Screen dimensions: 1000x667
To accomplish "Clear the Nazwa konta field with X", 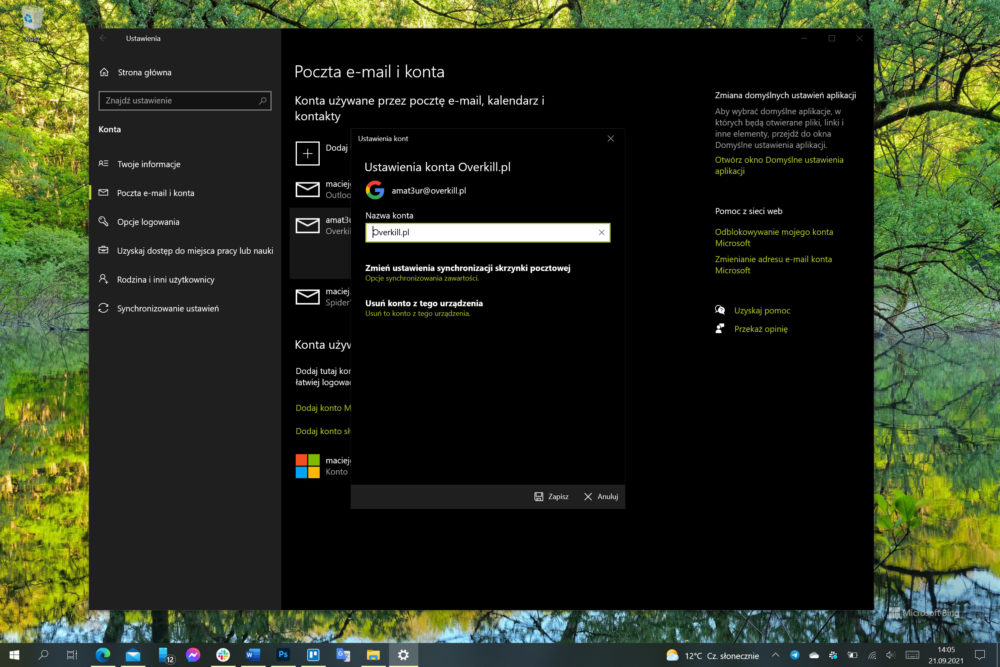I will pyautogui.click(x=601, y=233).
